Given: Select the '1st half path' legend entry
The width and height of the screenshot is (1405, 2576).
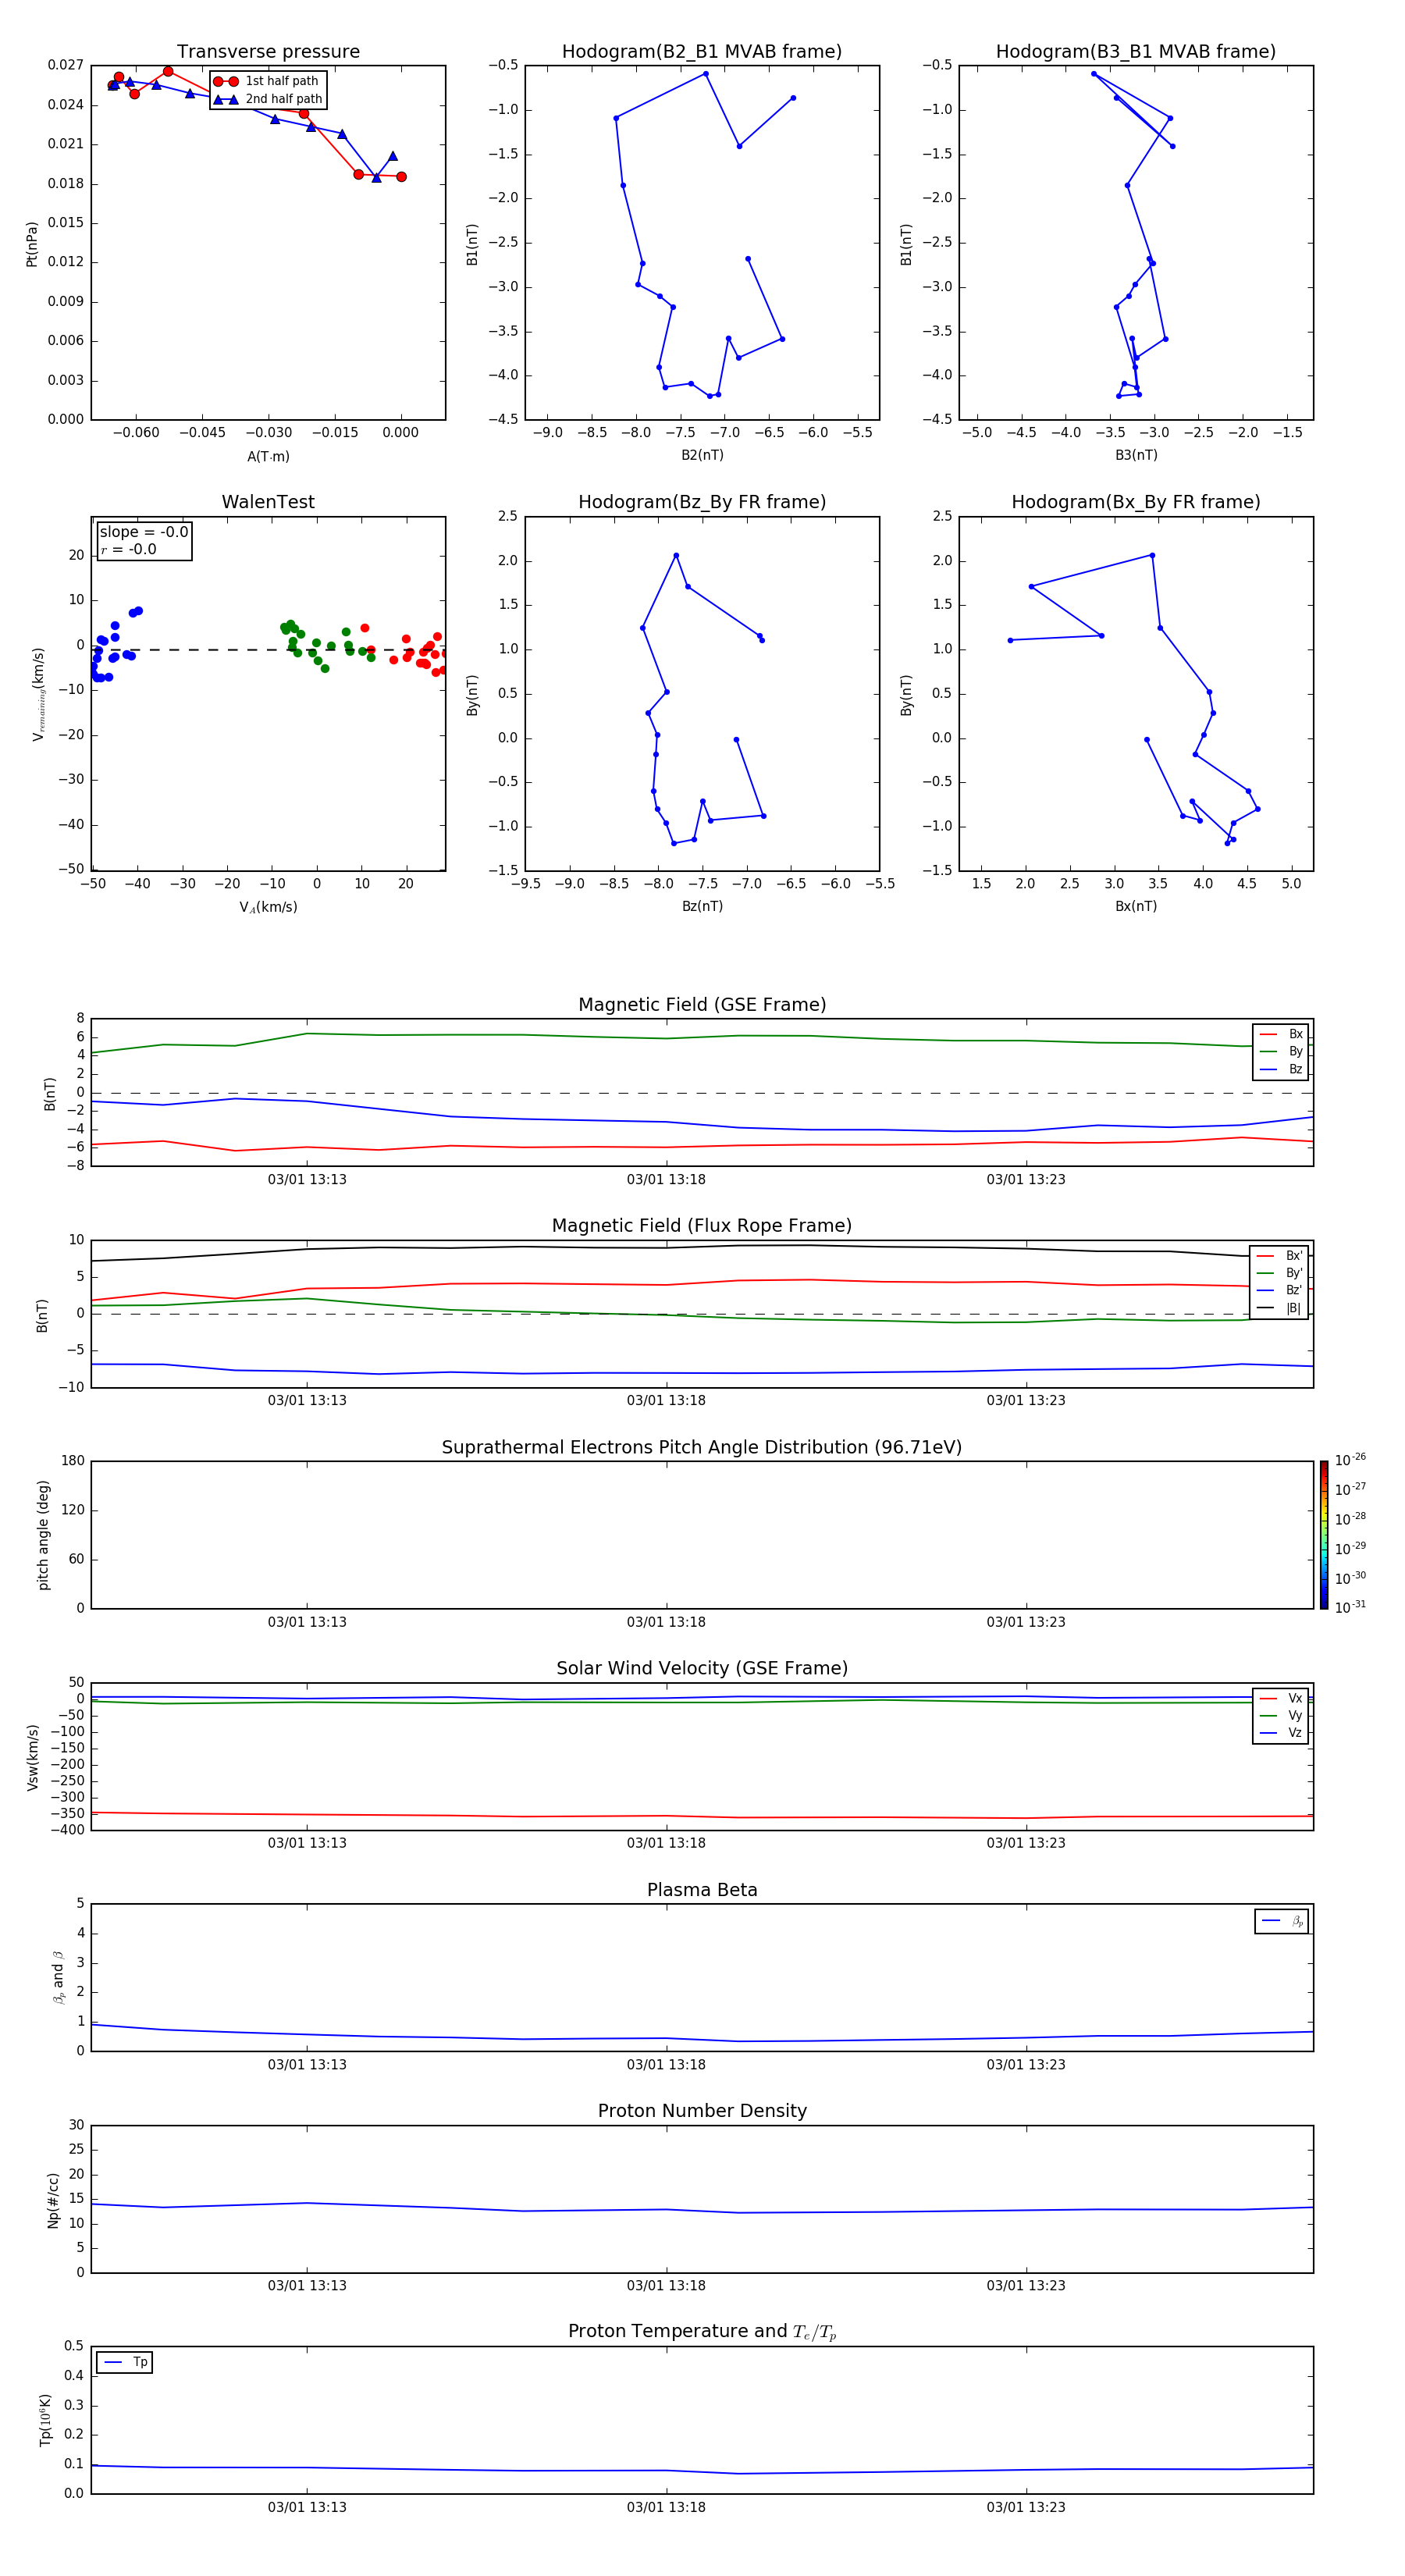Looking at the screenshot, I should tap(266, 81).
